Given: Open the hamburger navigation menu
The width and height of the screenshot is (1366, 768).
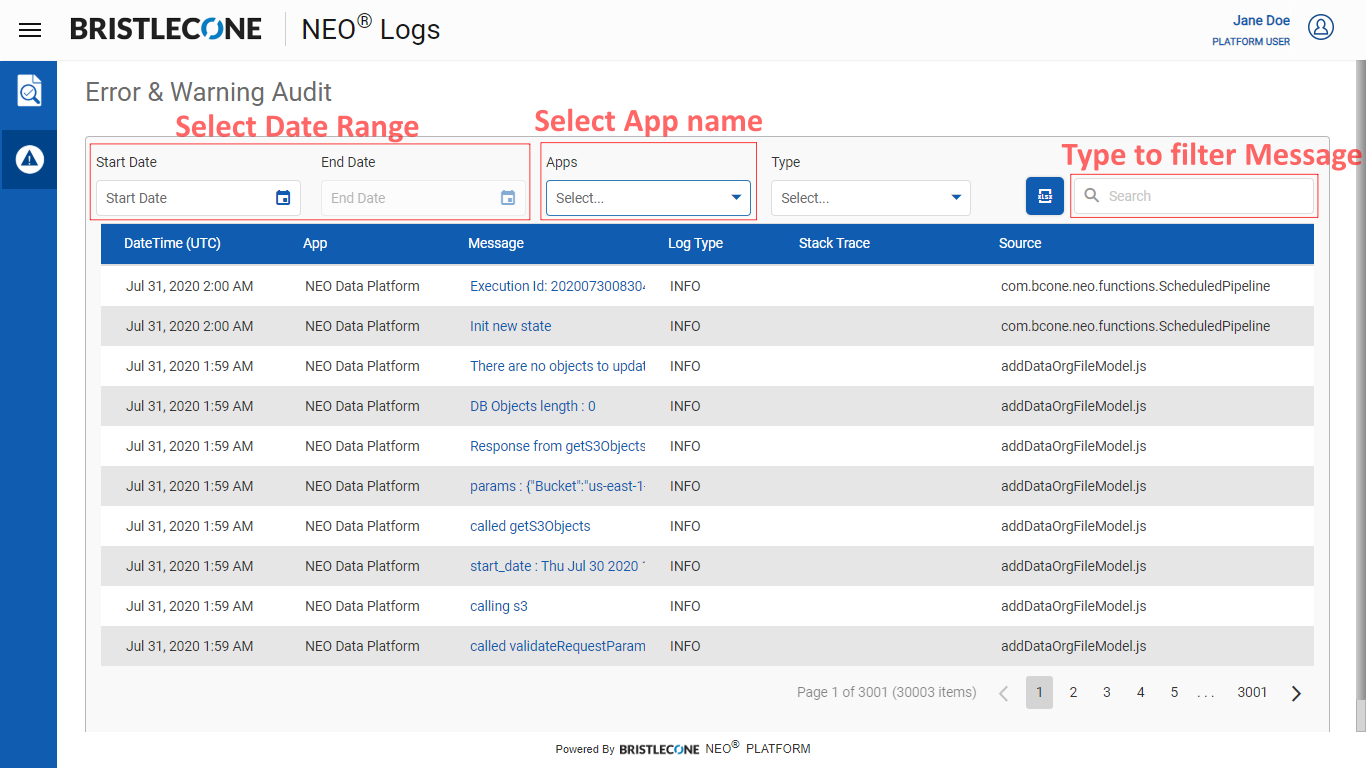Looking at the screenshot, I should point(30,30).
